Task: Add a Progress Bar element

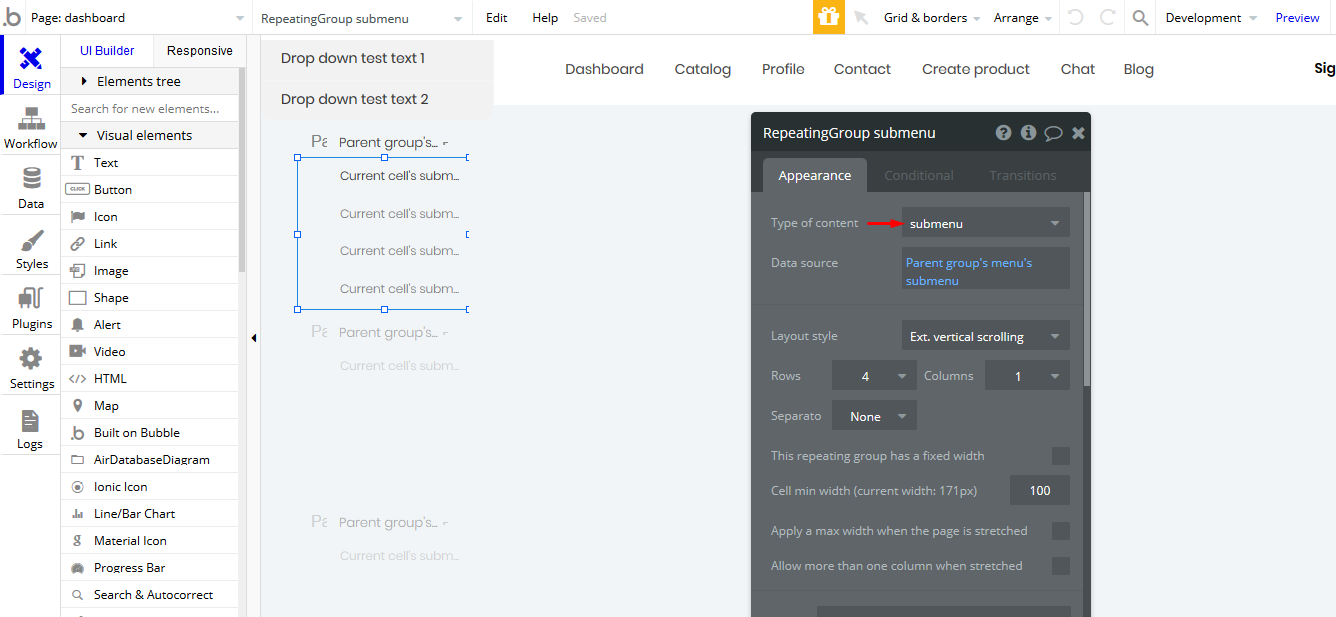Action: click(x=150, y=568)
